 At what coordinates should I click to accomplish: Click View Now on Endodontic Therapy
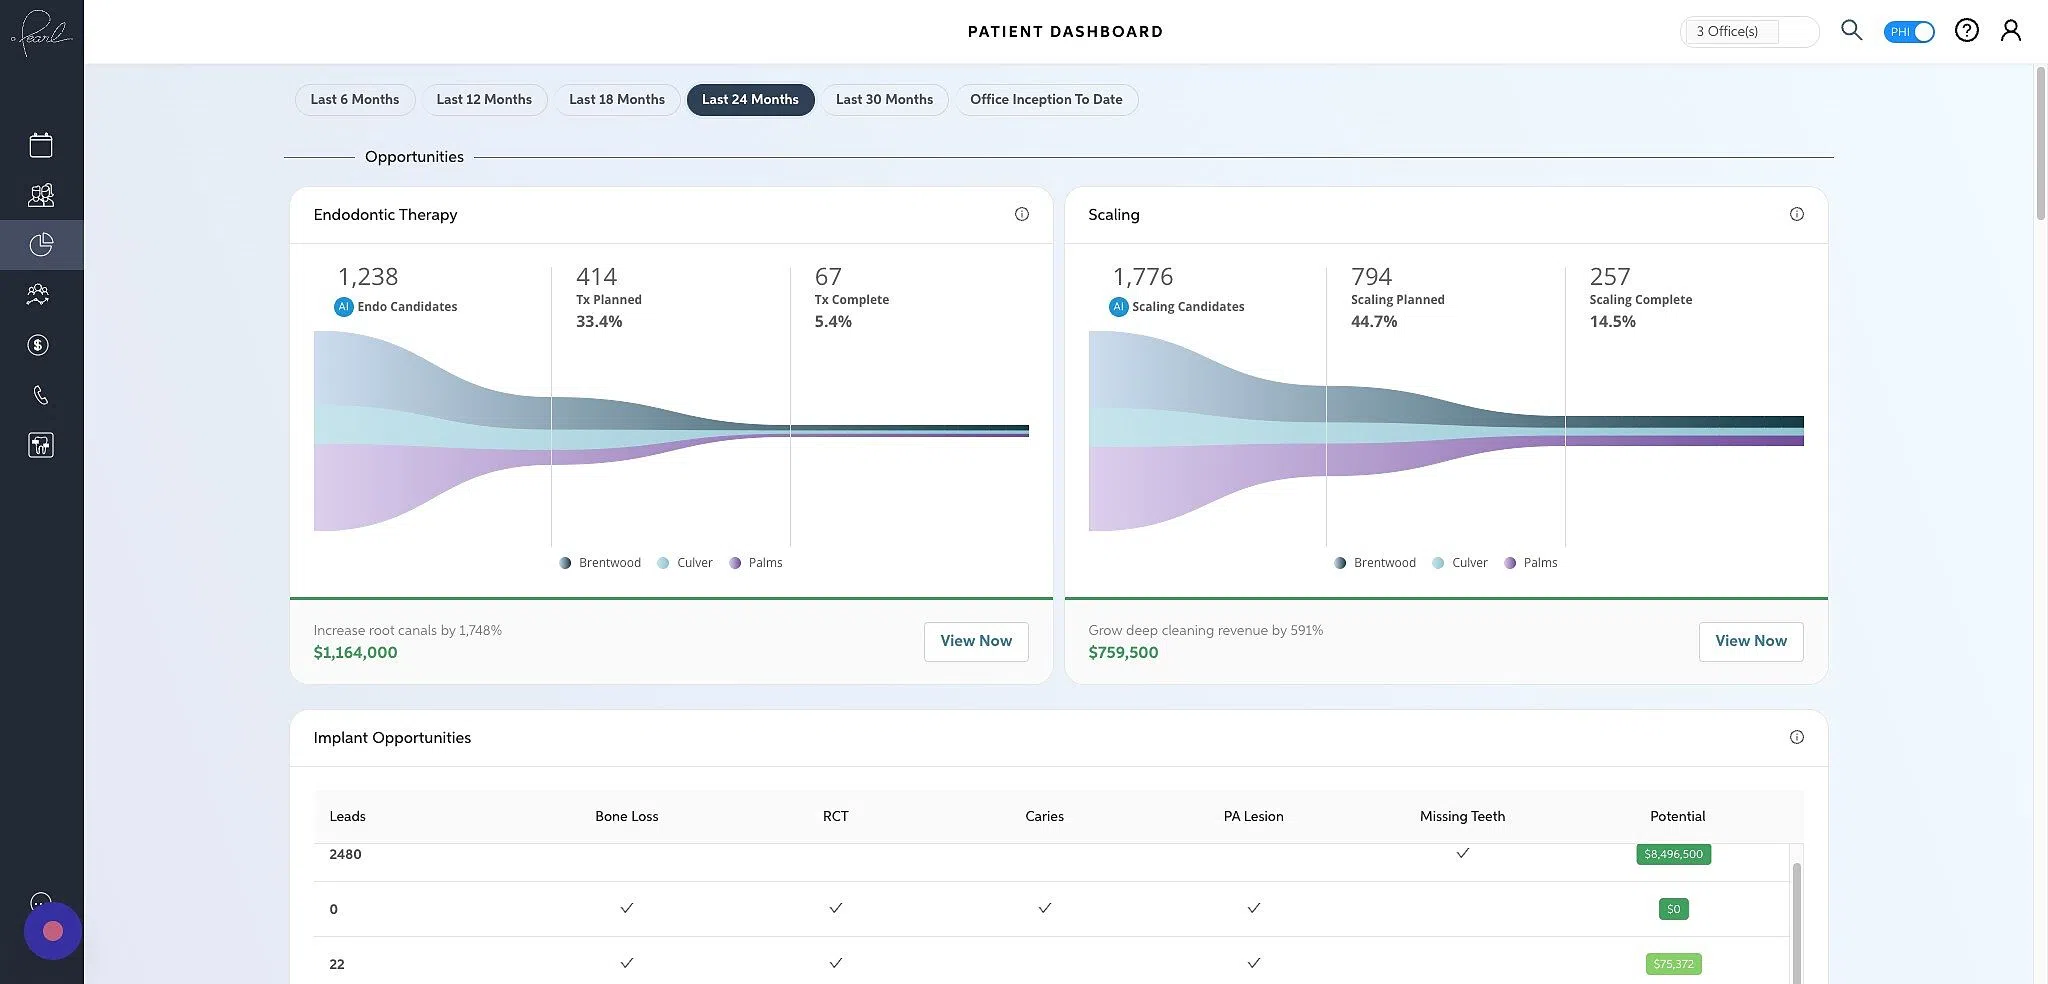pos(975,641)
